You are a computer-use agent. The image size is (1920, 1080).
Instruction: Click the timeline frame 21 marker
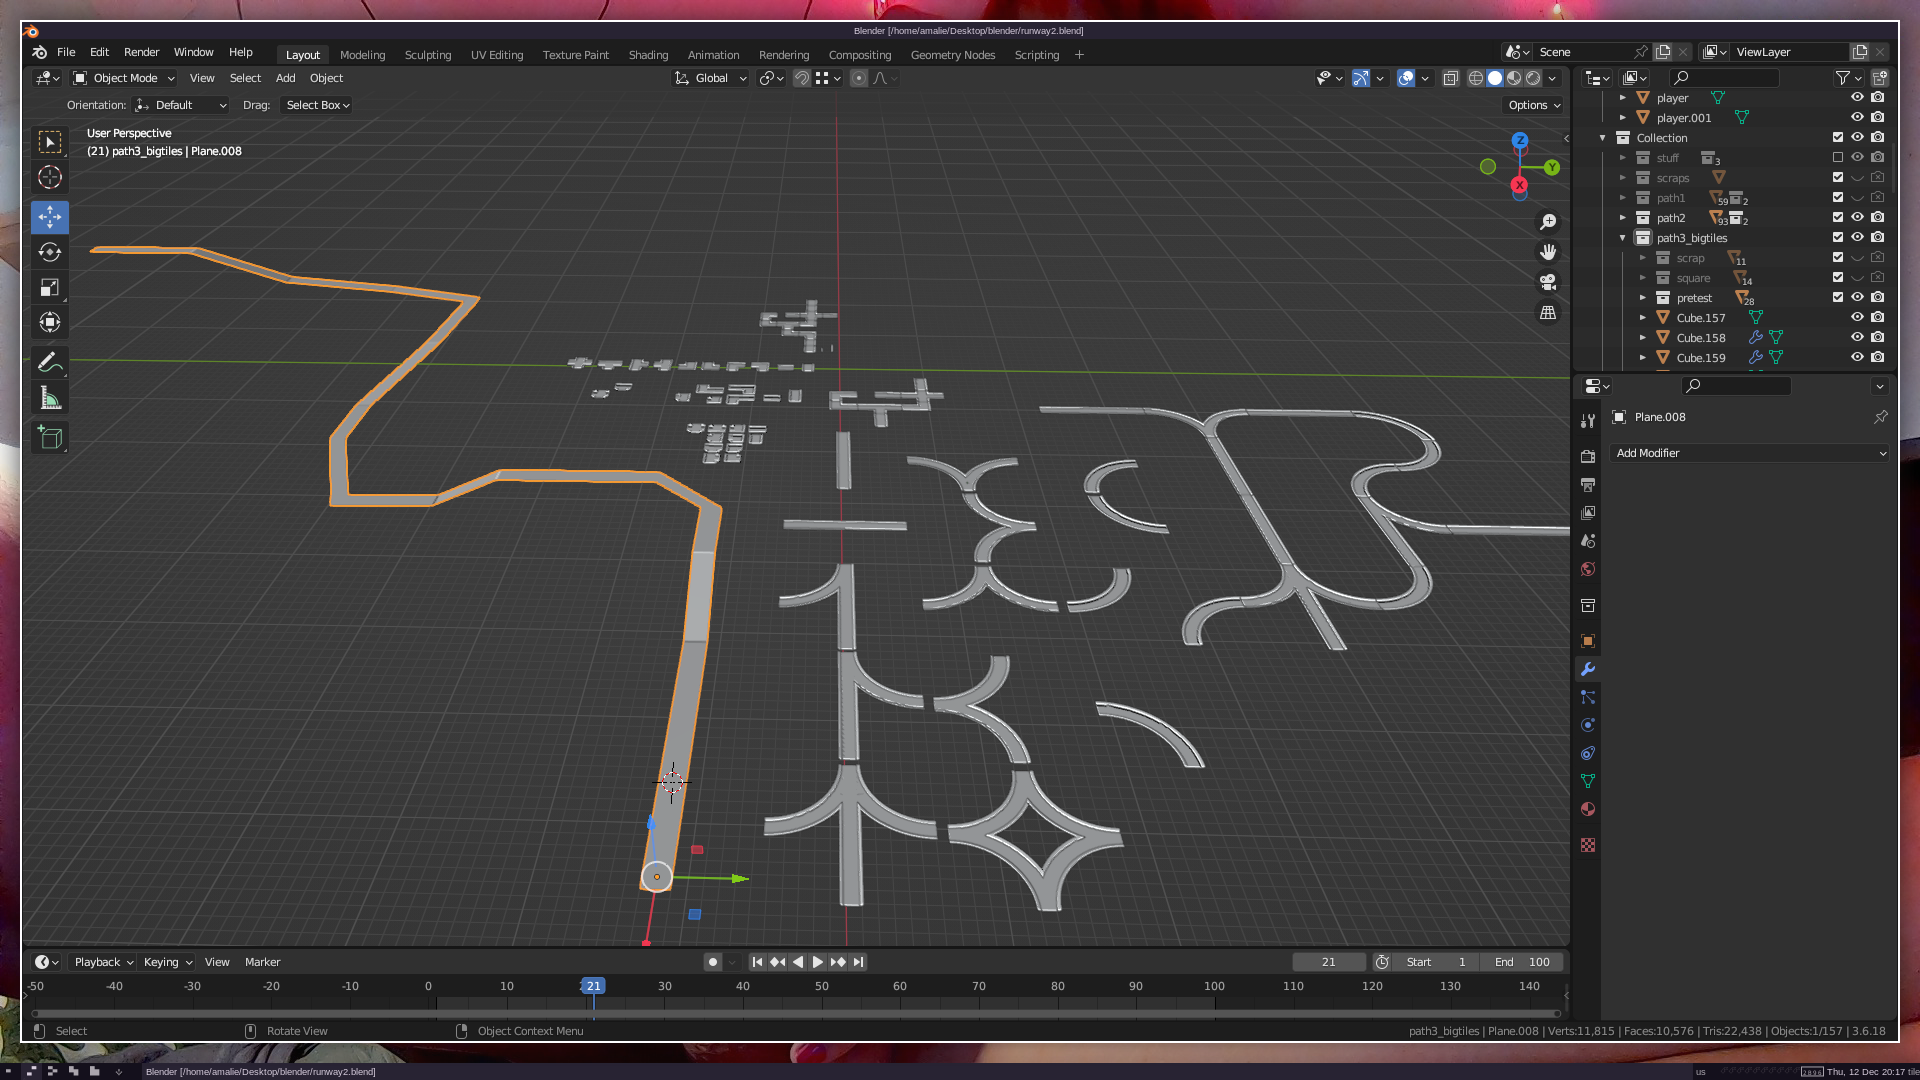593,986
